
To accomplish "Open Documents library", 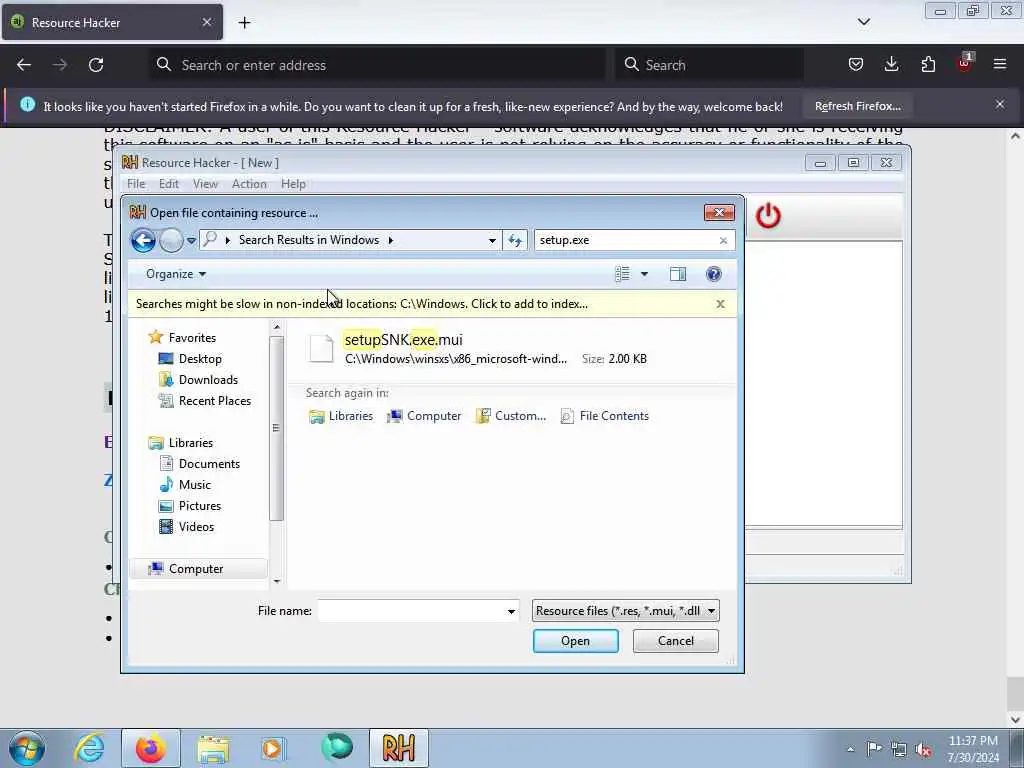I will click(200, 464).
